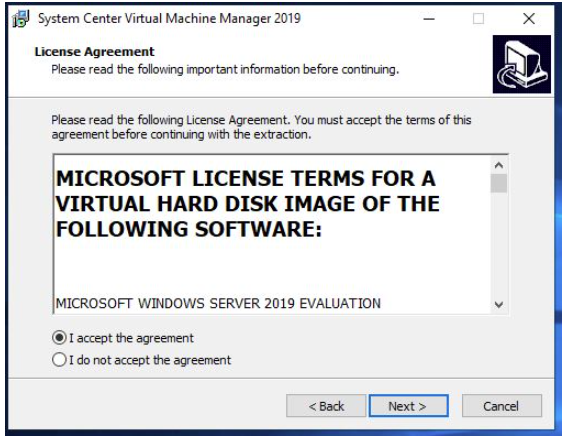Click the bold MICROSOFT LICENSE TERMS heading
The image size is (565, 439).
point(248,204)
